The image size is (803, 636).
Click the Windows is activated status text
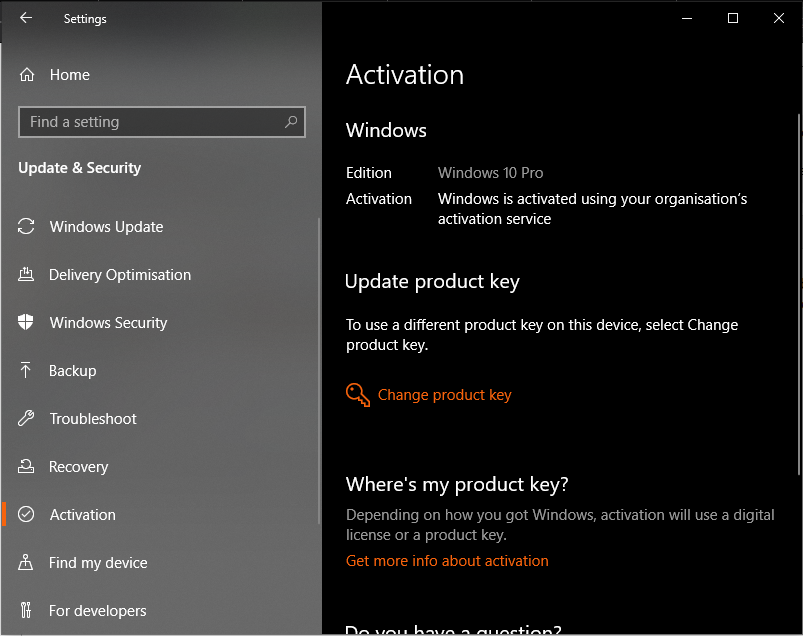pyautogui.click(x=593, y=208)
